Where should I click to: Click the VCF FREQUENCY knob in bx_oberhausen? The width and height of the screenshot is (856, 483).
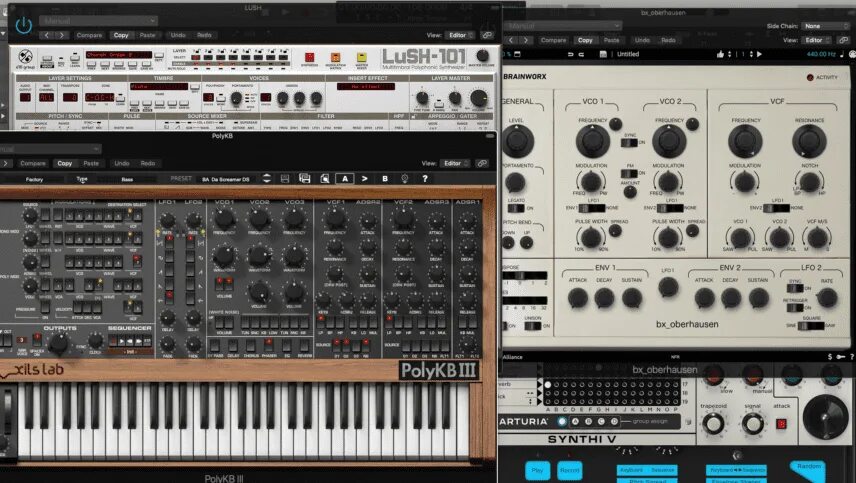click(x=745, y=141)
